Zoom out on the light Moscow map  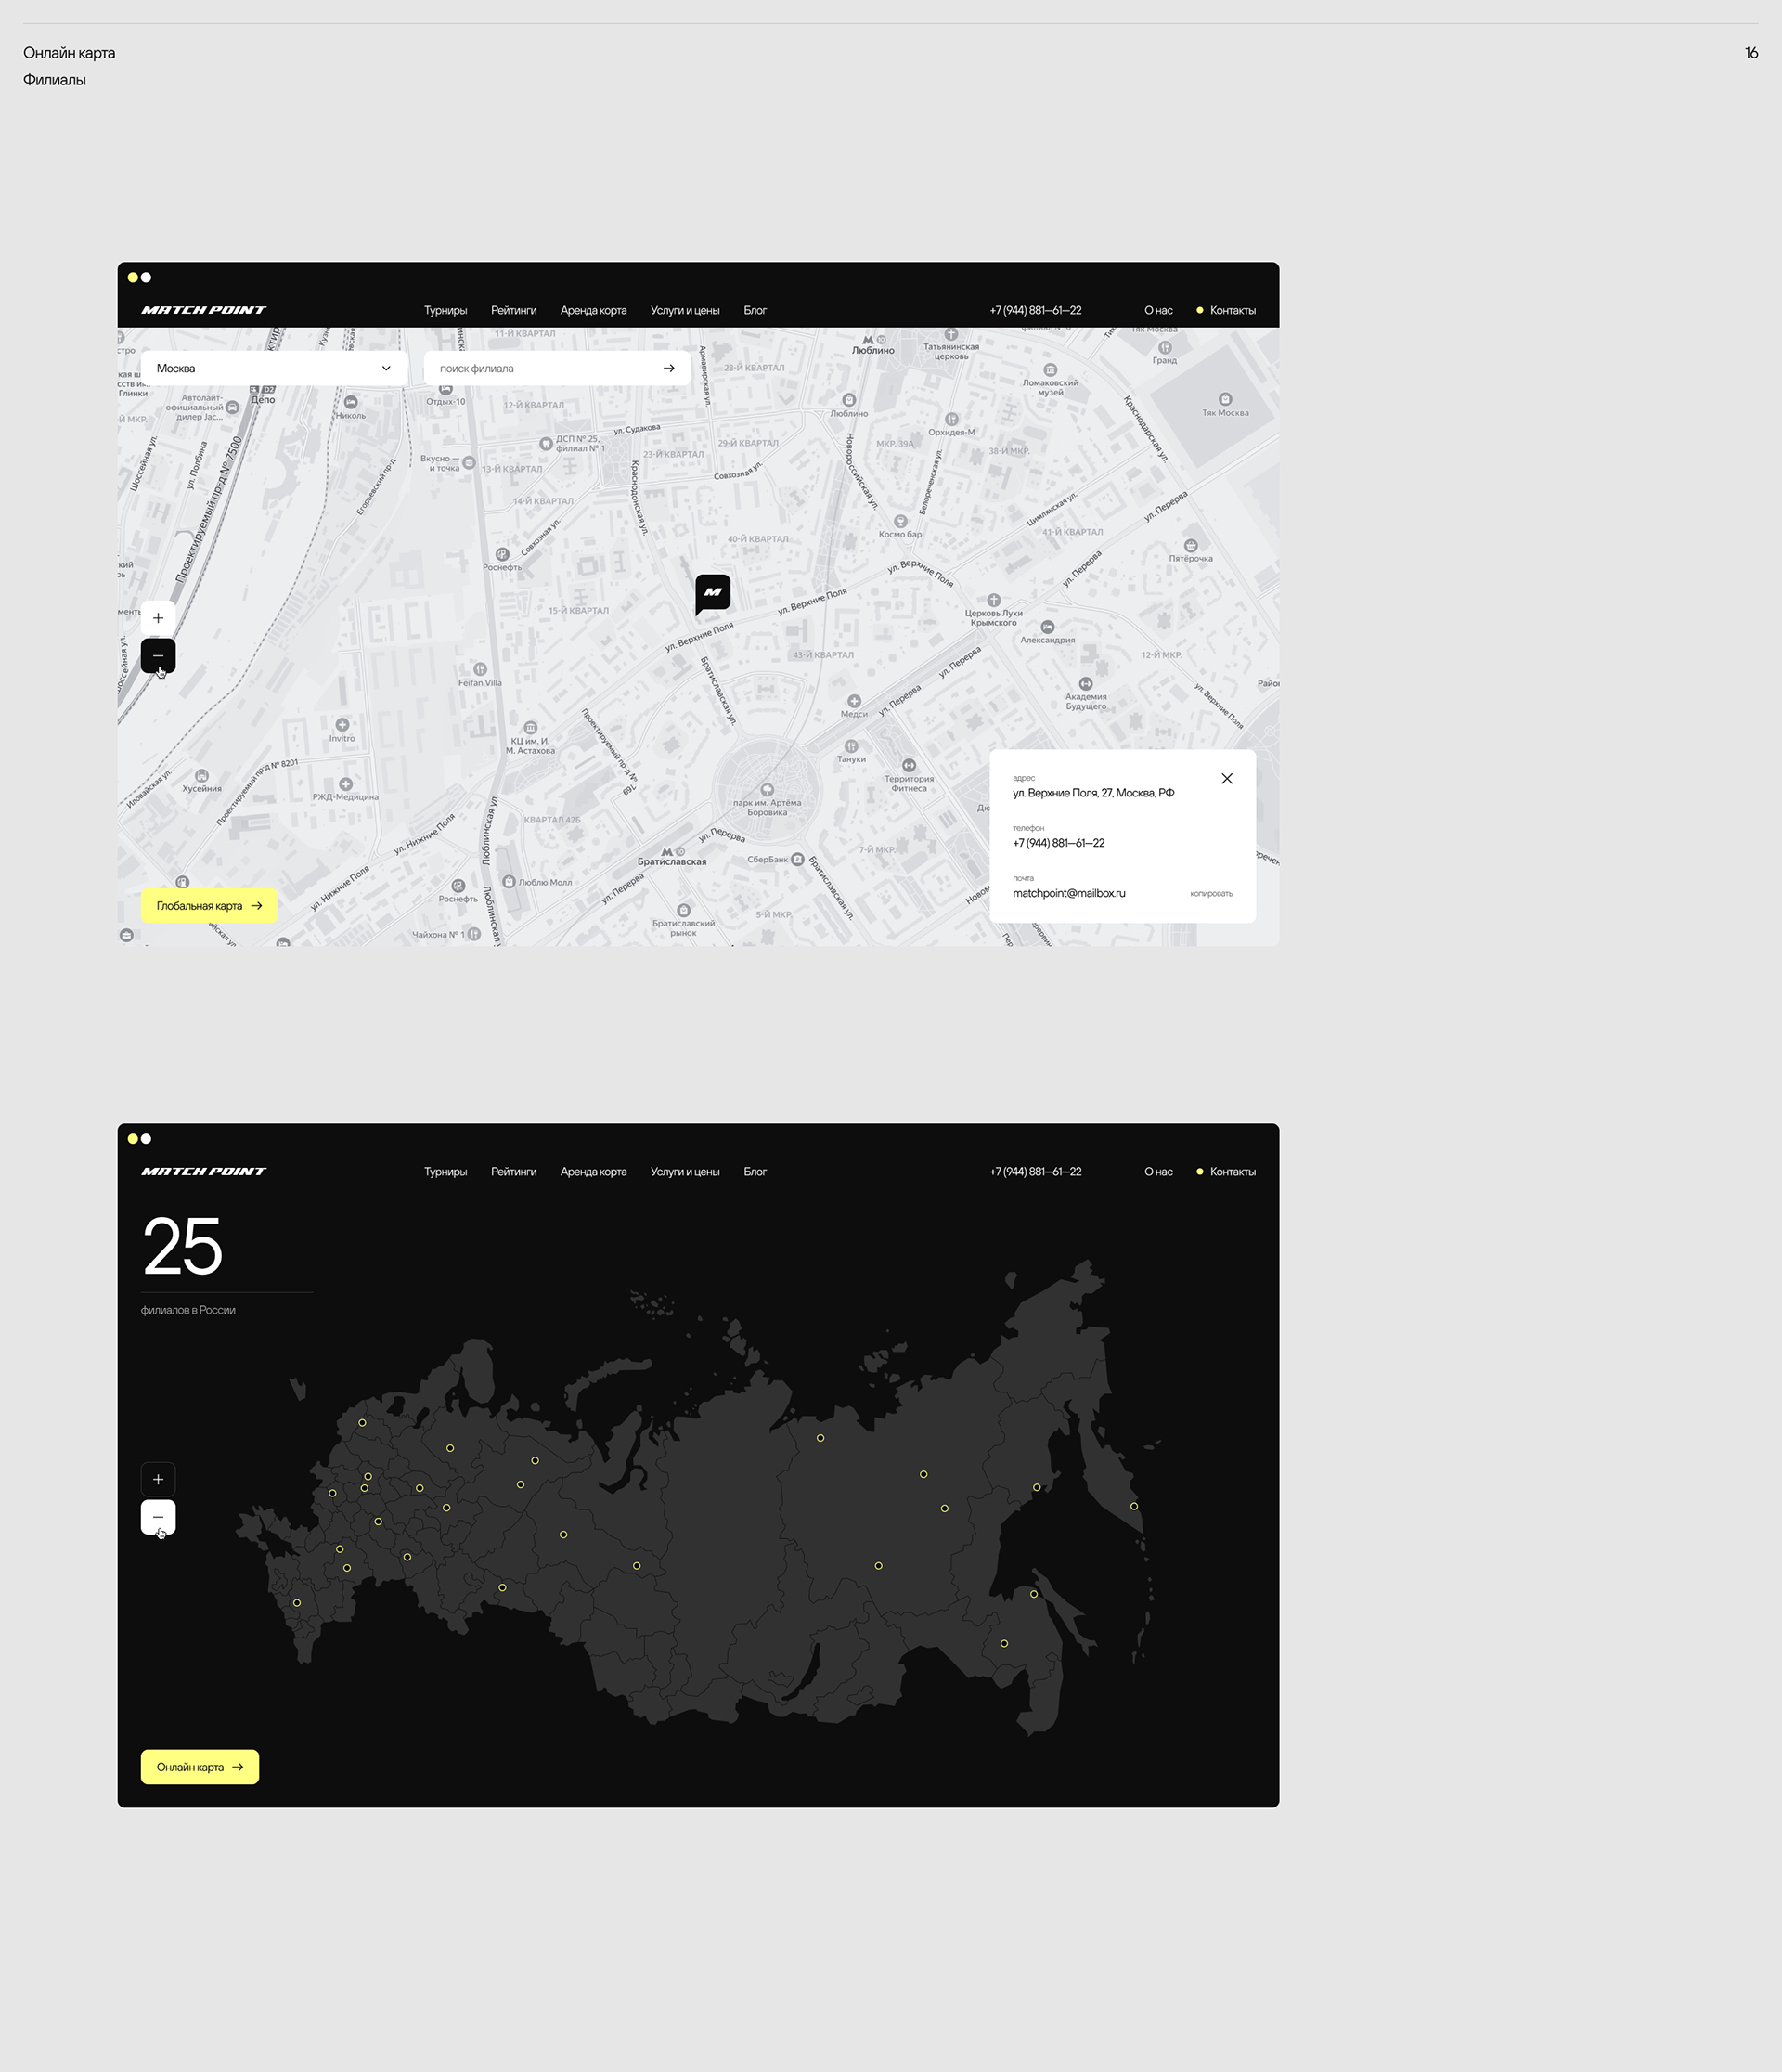(158, 656)
